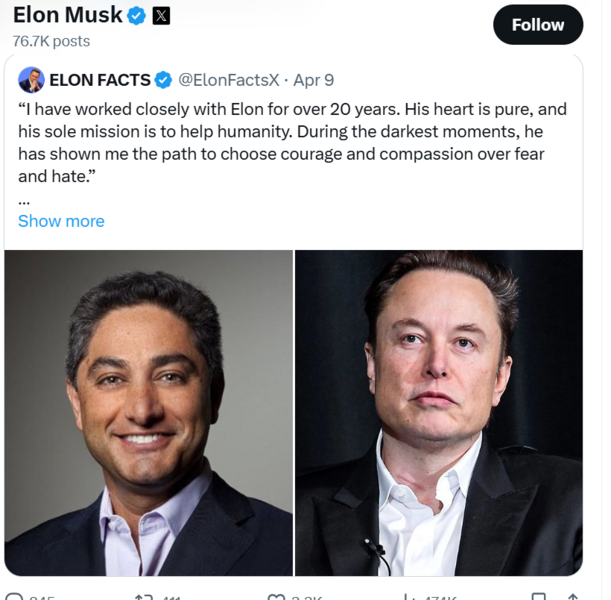Click the blue verified badge beside Elon Musk header
The image size is (611, 600).
(x=137, y=16)
